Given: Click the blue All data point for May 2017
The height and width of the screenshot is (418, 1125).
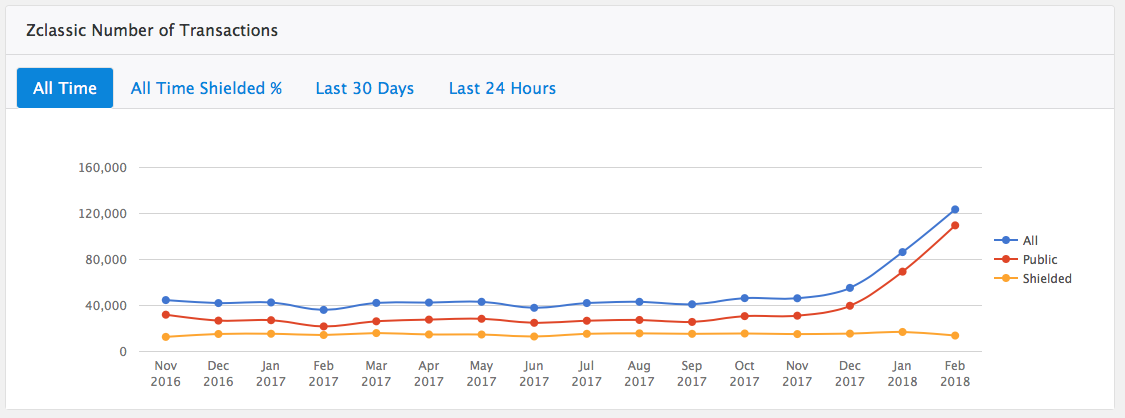Looking at the screenshot, I should pyautogui.click(x=481, y=302).
